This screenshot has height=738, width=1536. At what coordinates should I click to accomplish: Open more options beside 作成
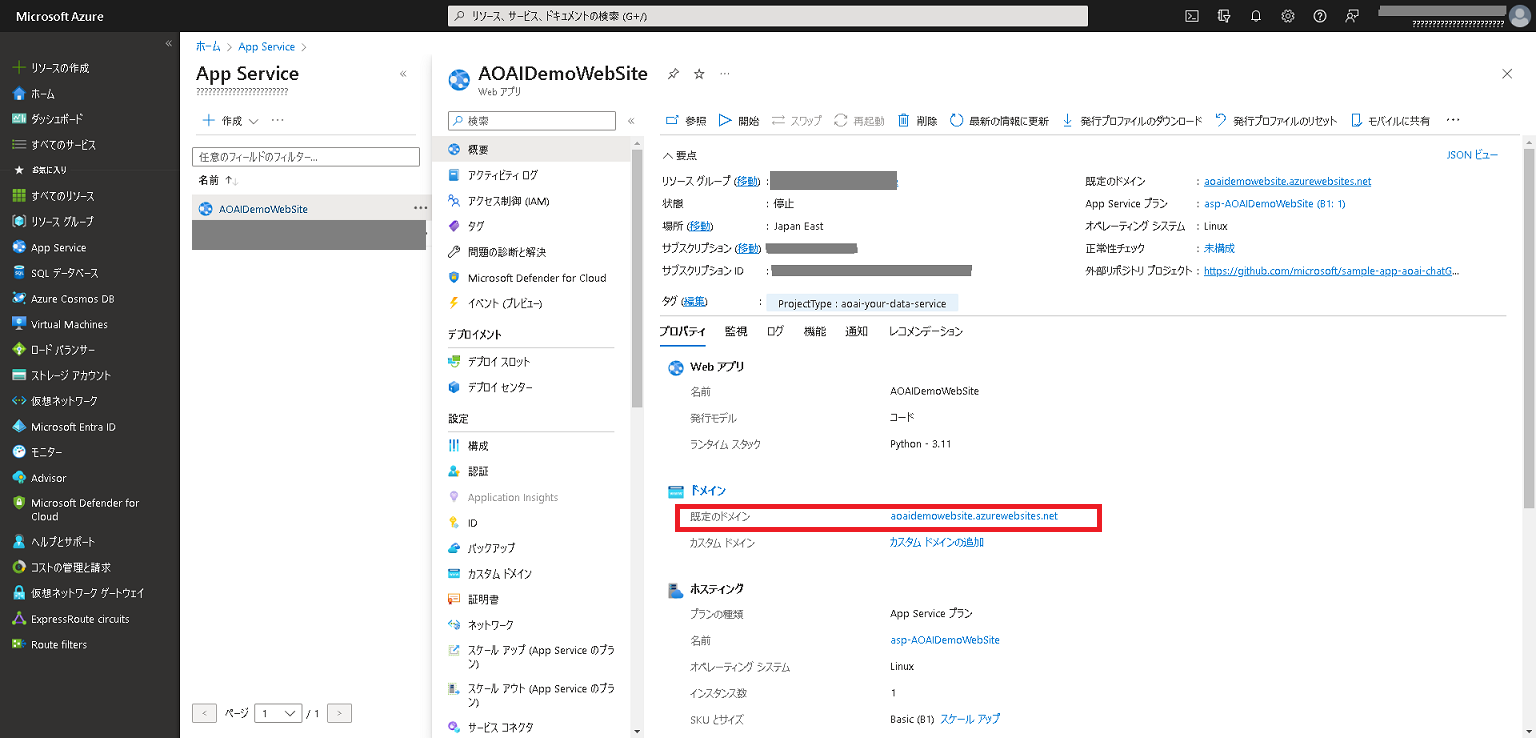pyautogui.click(x=278, y=121)
